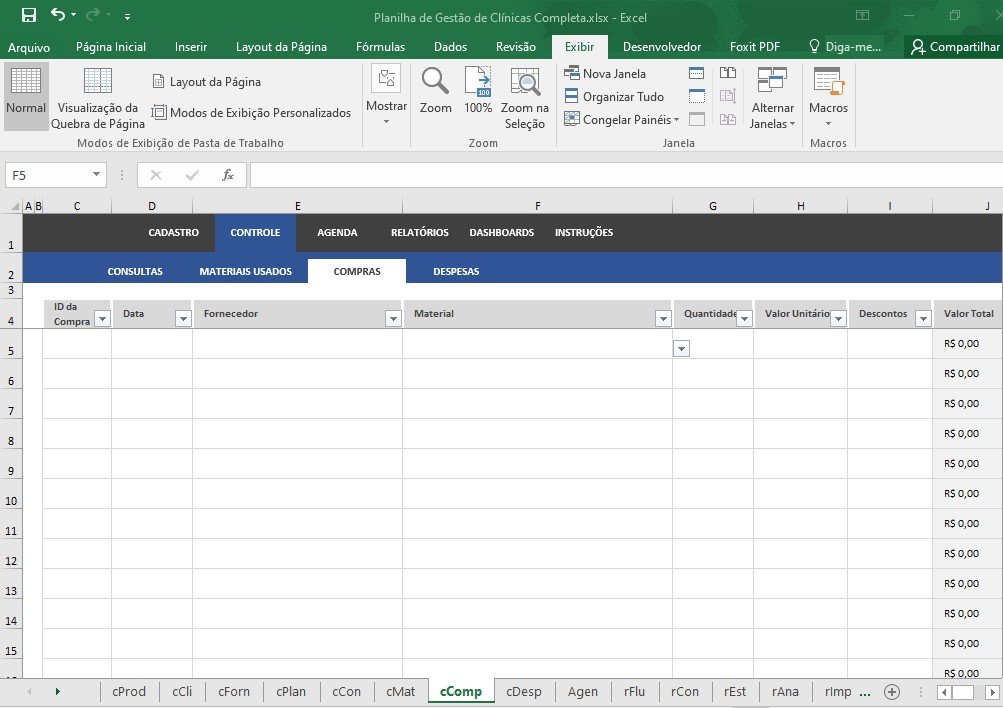Click Organizar Tudo in Janela group
Screen dimensions: 1003x708
[613, 97]
